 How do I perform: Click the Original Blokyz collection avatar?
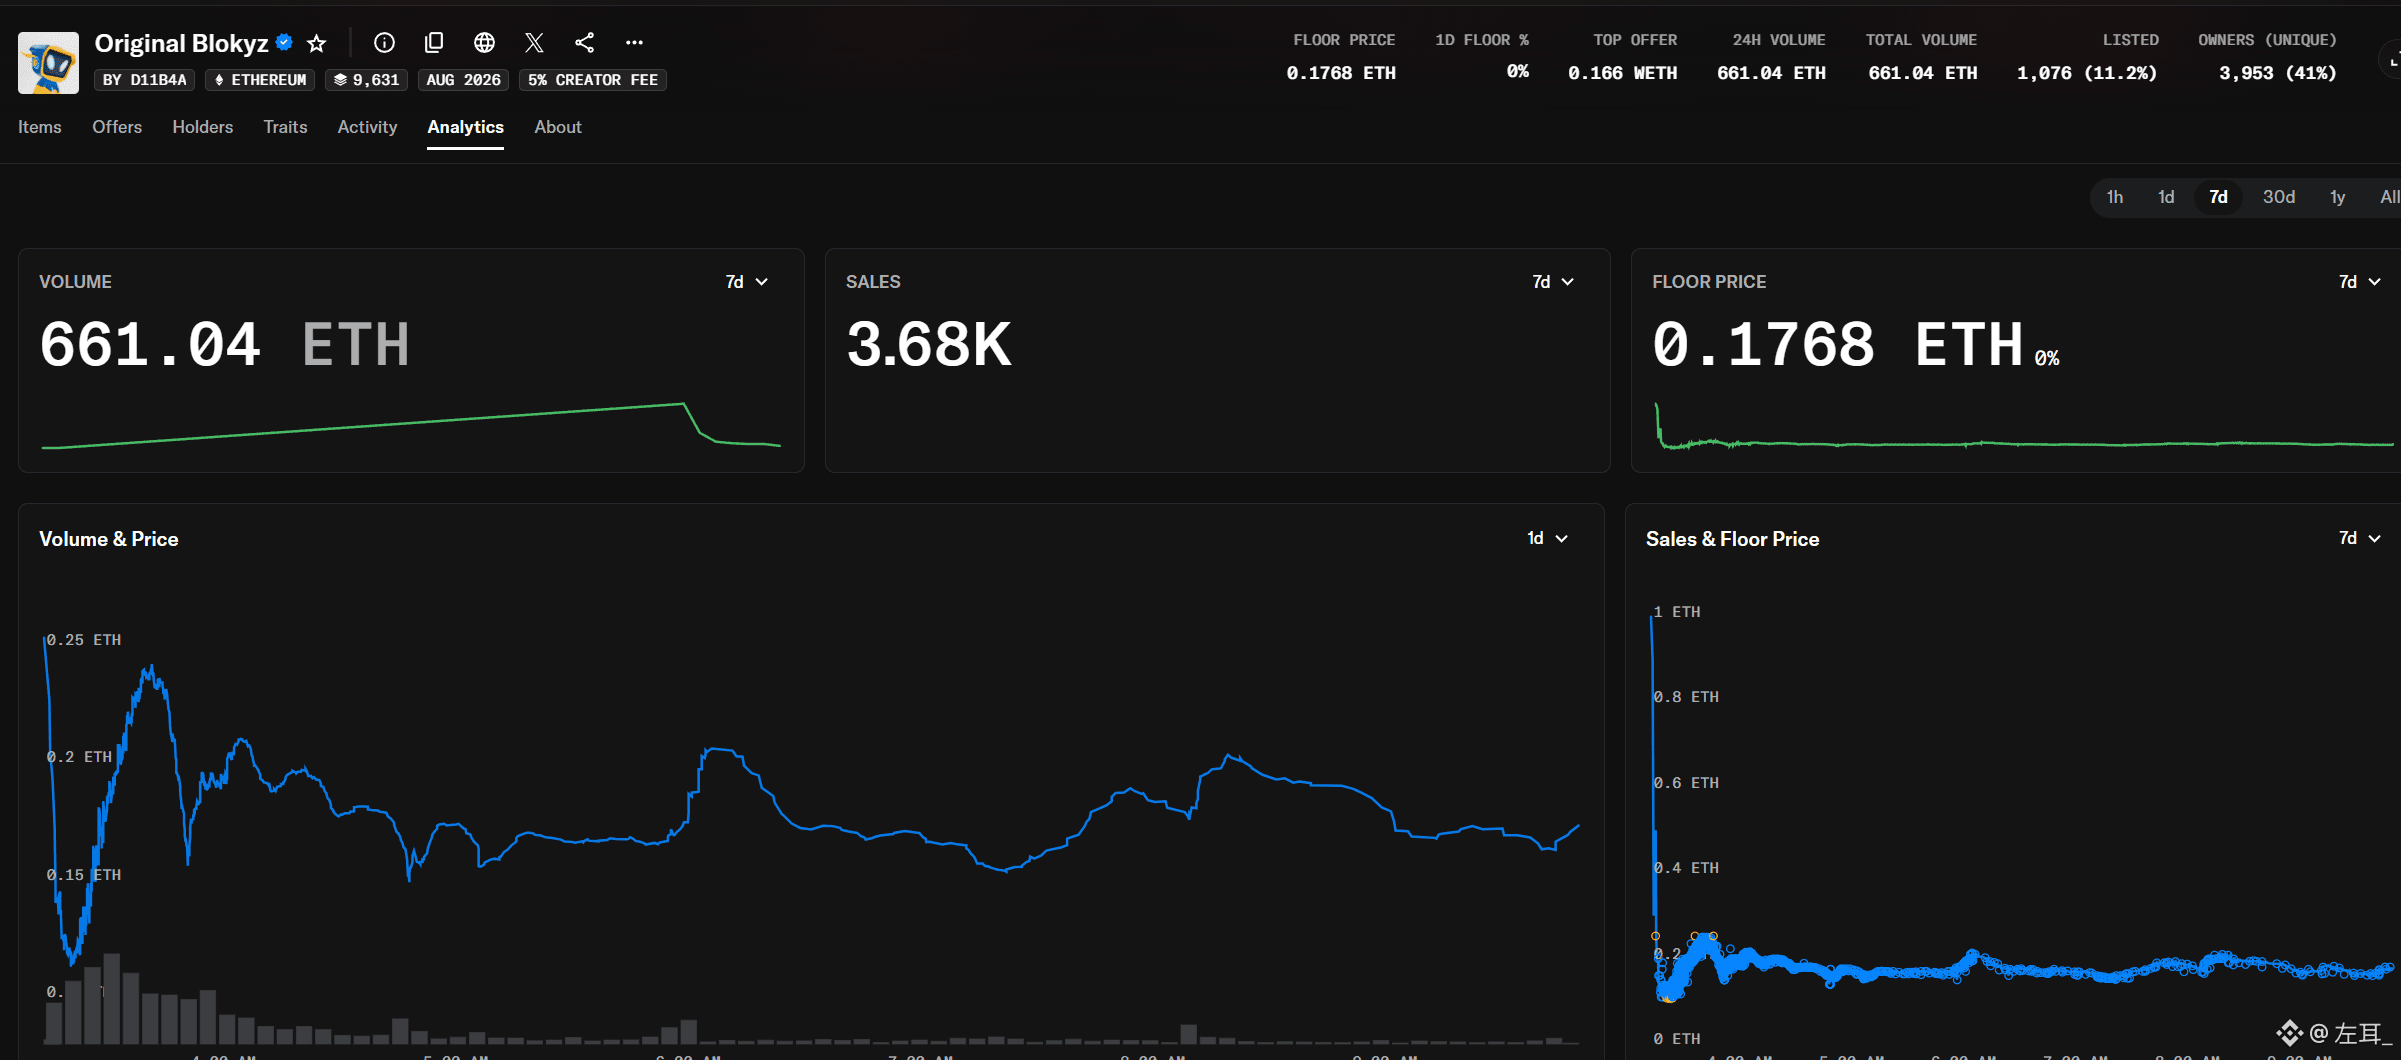click(48, 62)
